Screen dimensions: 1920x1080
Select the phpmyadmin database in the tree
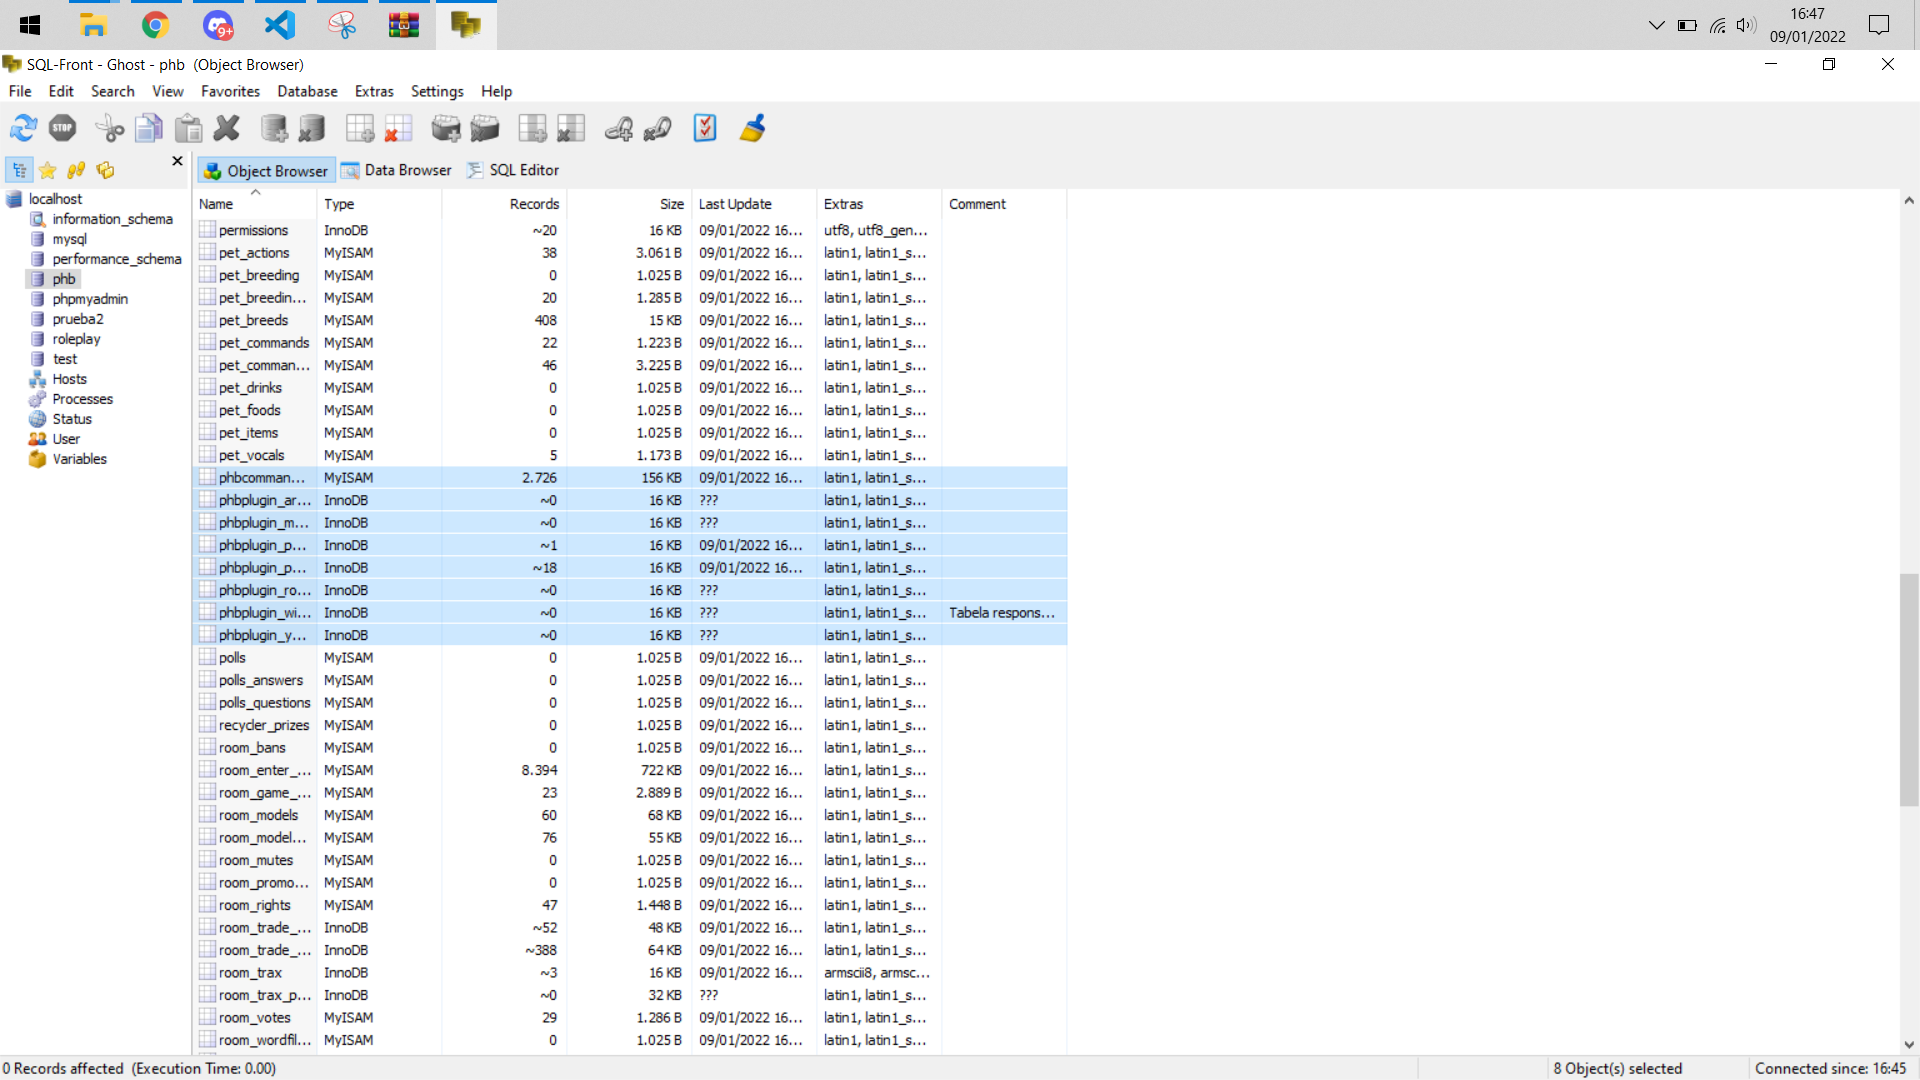[90, 299]
